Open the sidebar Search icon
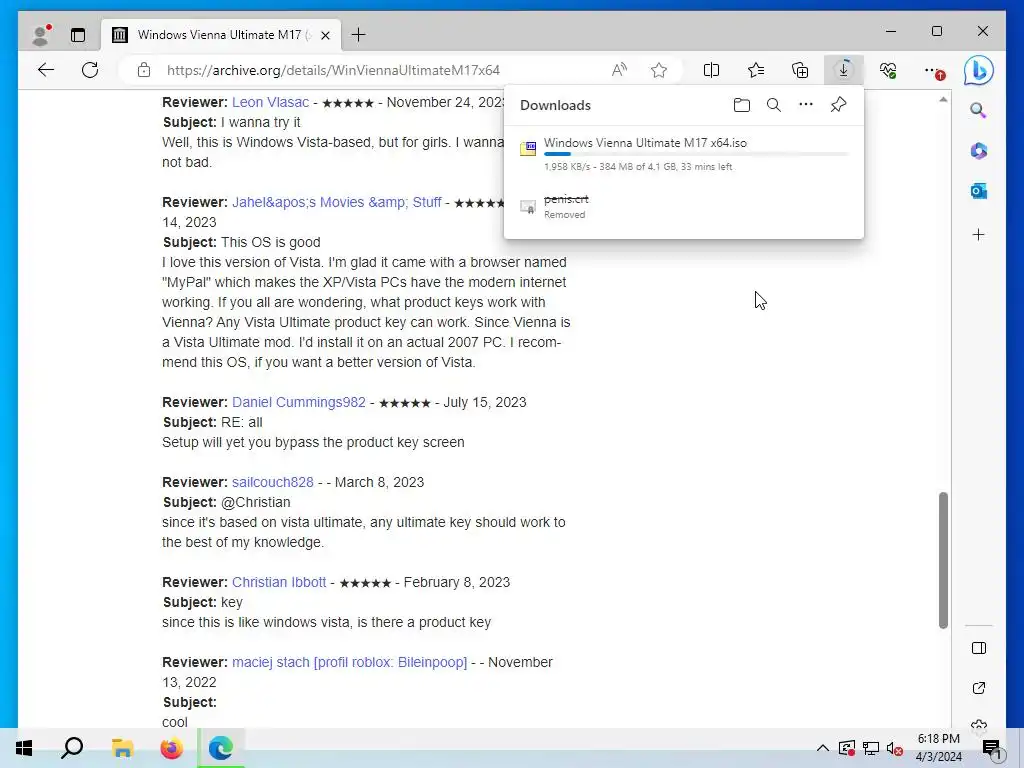 [978, 110]
